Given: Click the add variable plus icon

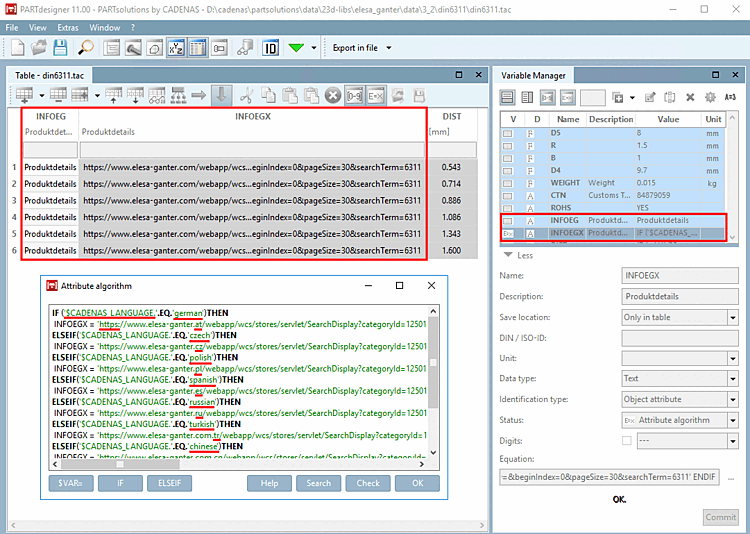Looking at the screenshot, I should (x=617, y=97).
